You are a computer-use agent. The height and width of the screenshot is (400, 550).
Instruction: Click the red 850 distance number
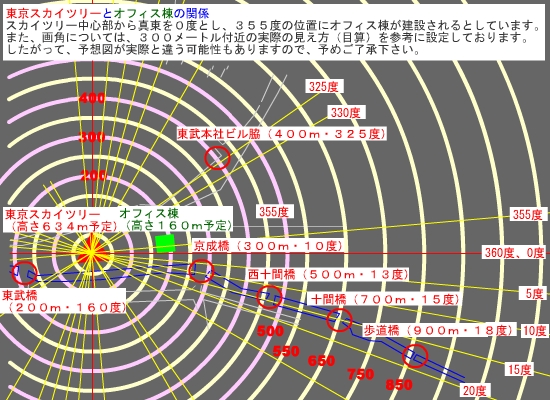coord(399,385)
